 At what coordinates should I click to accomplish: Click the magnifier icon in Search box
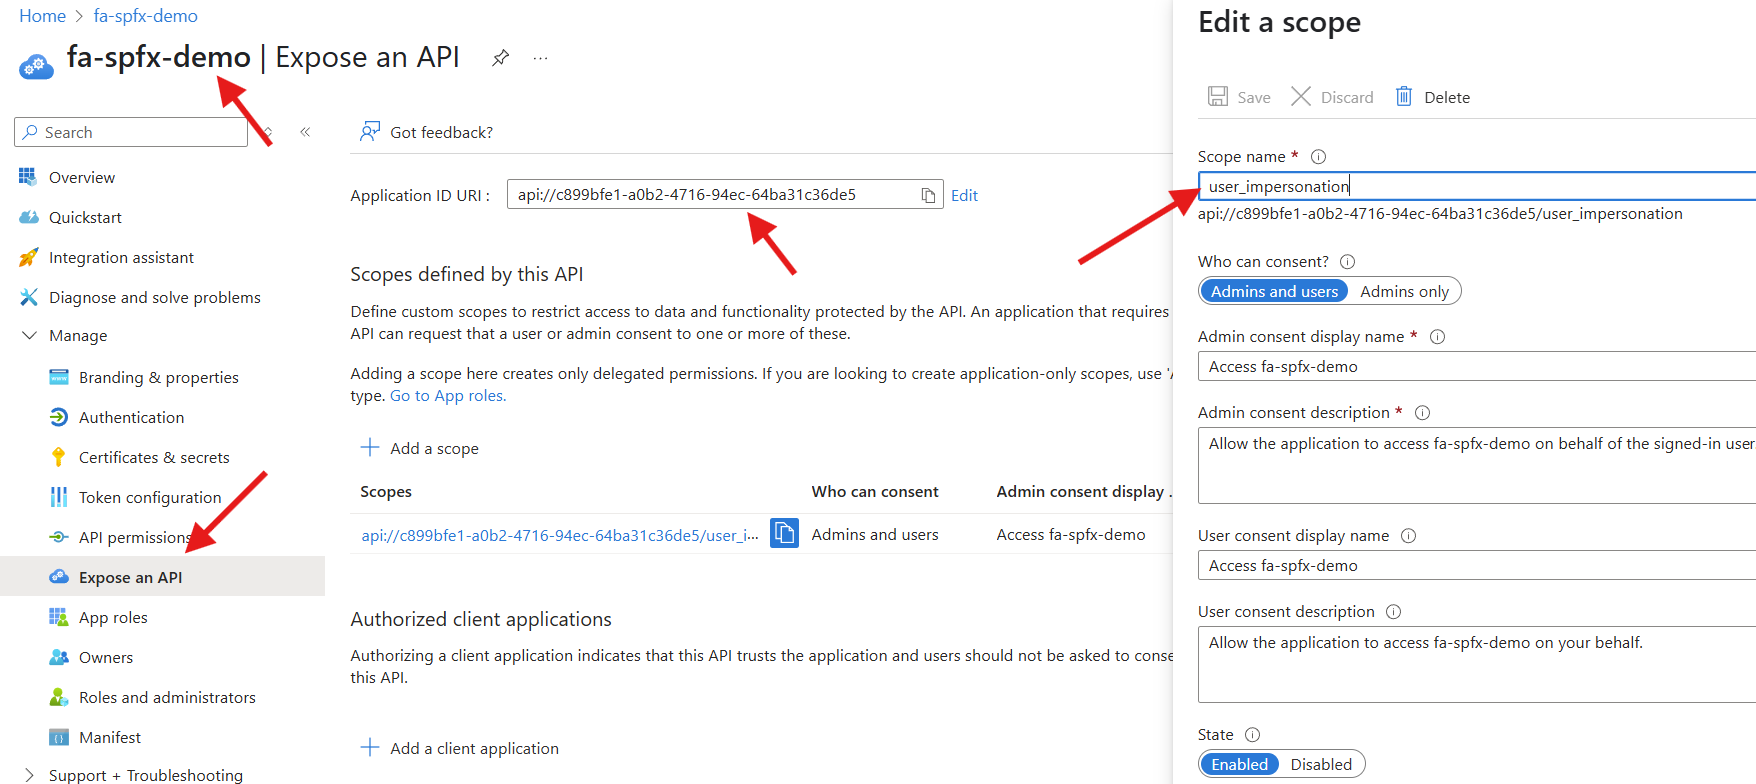point(30,132)
